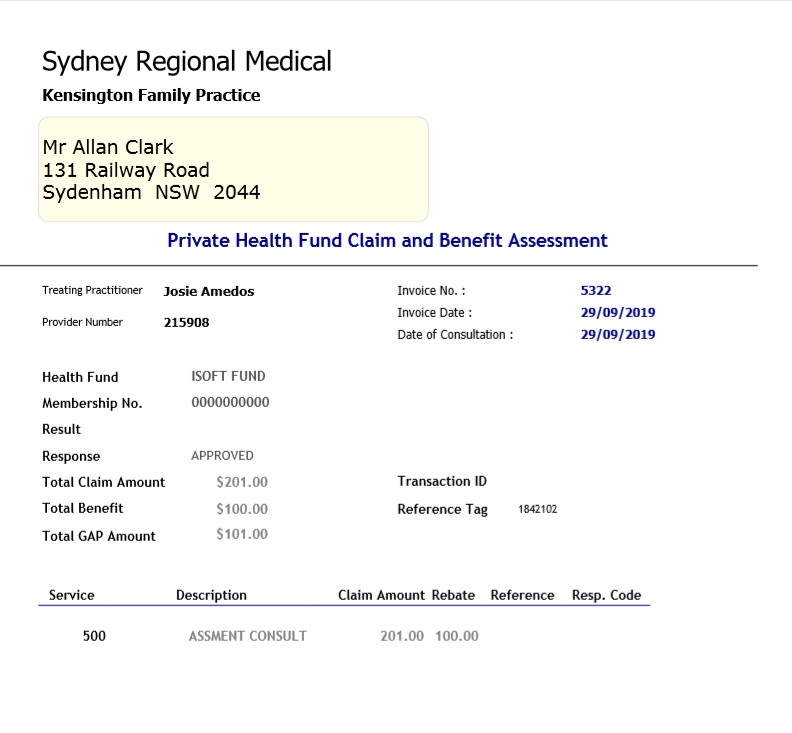Click the ASSMENT CONSULT description
Screen dimensions: 792x733
pos(248,636)
